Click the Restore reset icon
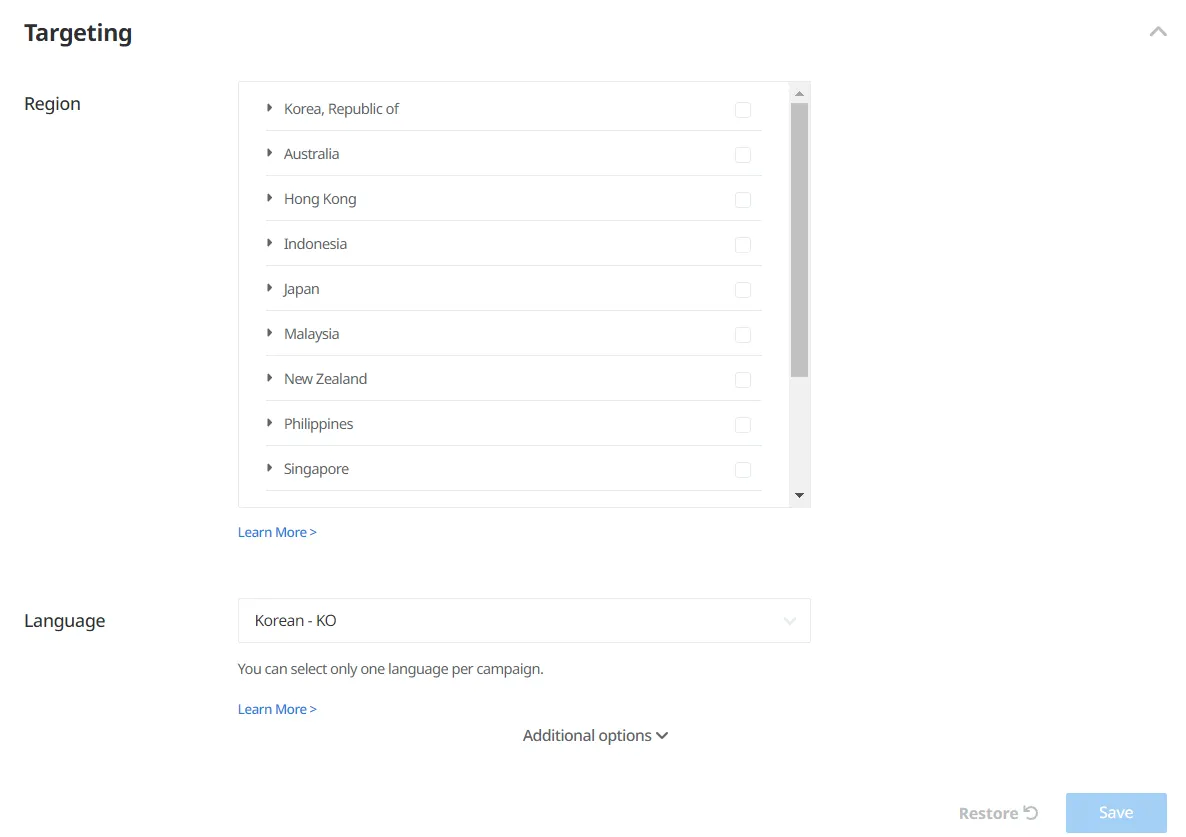 [1031, 813]
